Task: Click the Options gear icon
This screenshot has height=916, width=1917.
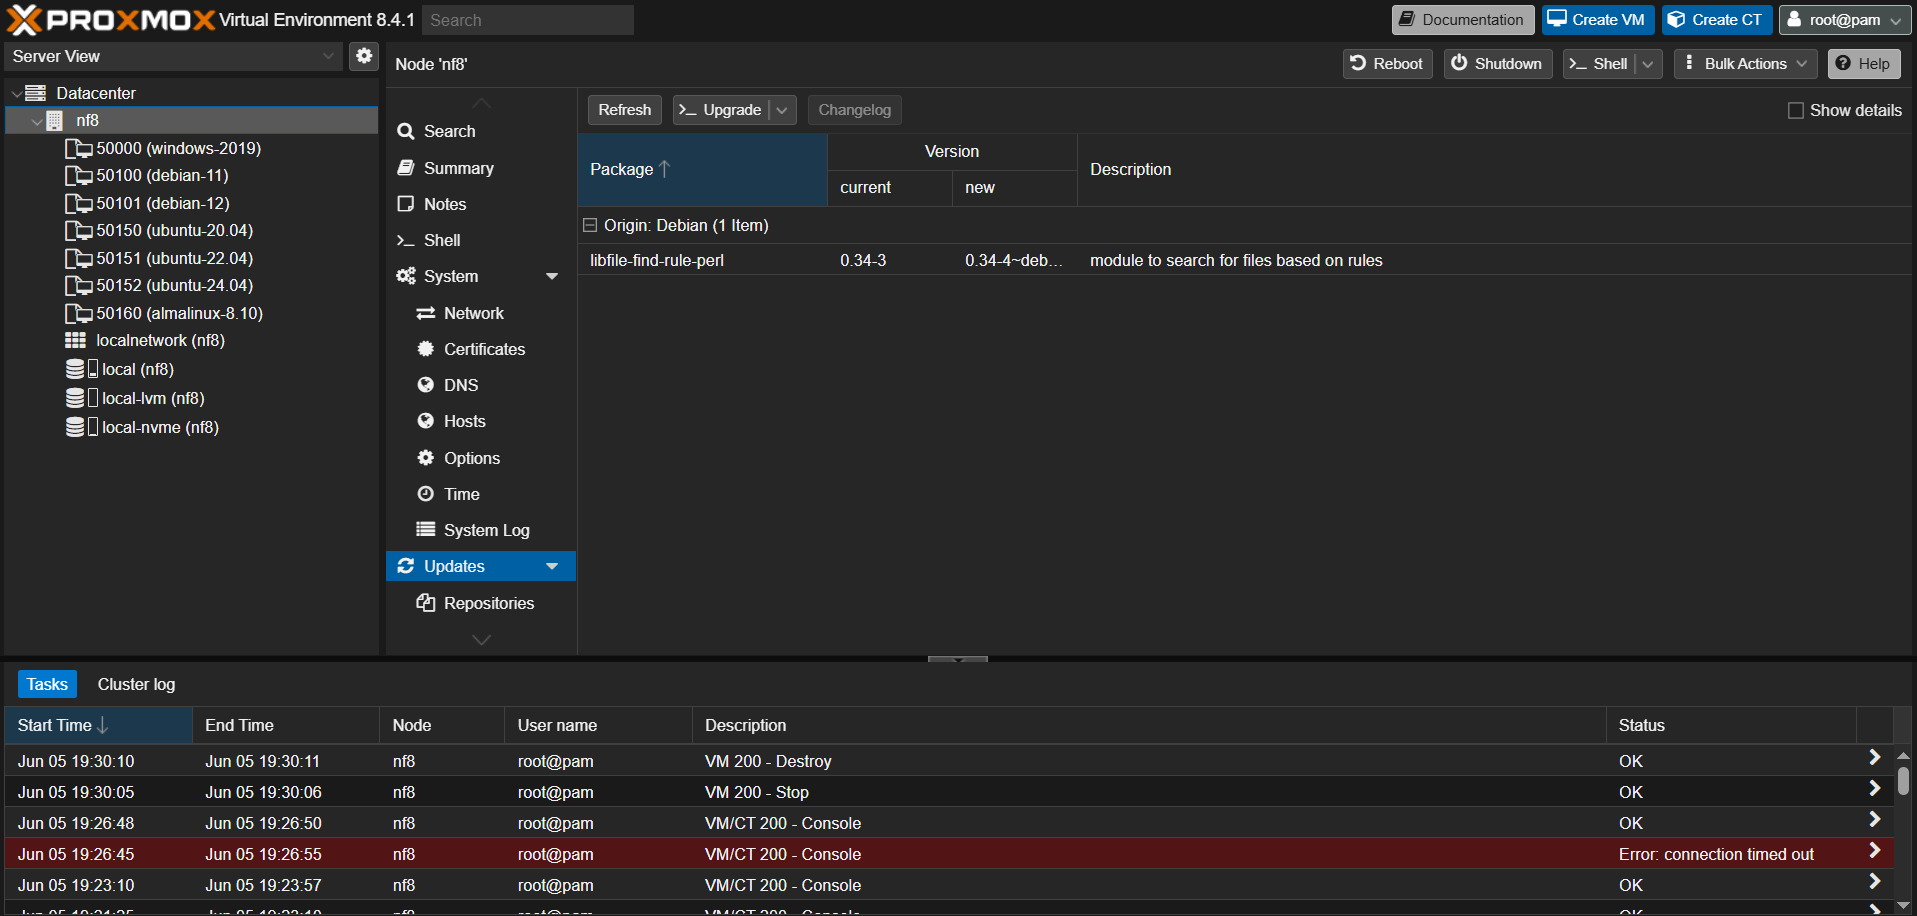Action: [x=426, y=458]
